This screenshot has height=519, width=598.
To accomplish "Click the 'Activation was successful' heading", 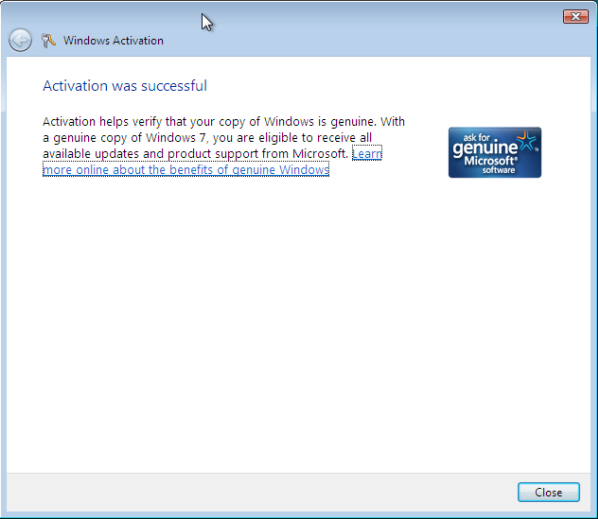I will click(x=125, y=86).
